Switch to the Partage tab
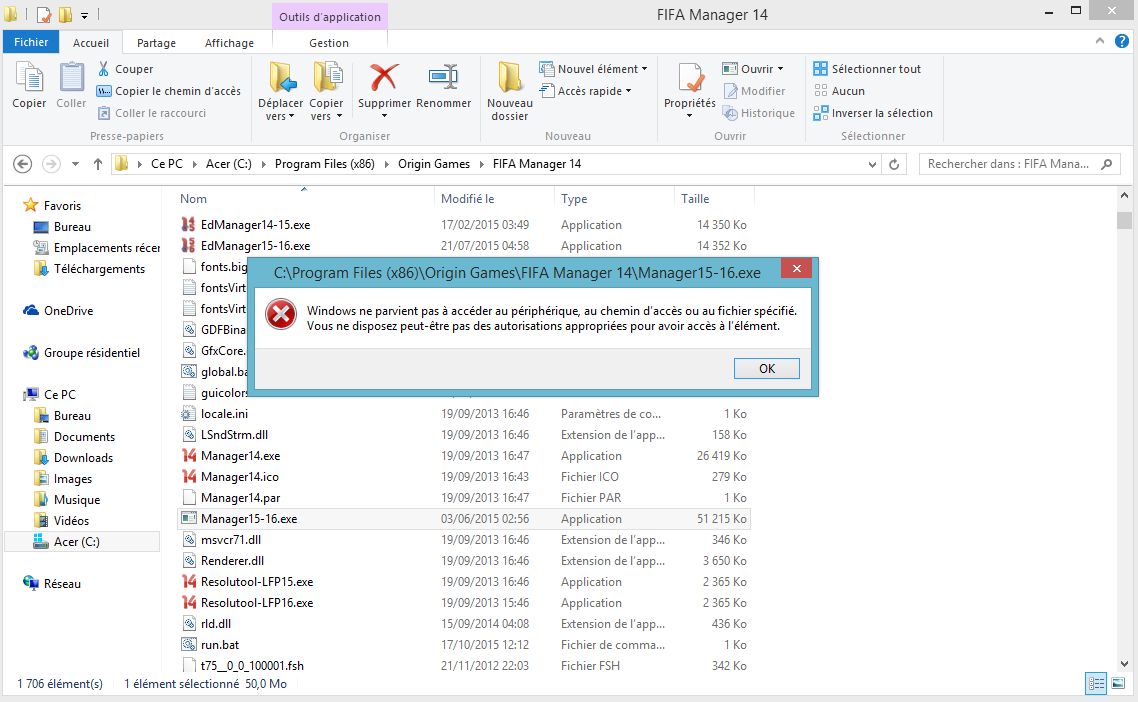Screen dimensions: 1138x702 pyautogui.click(x=156, y=43)
